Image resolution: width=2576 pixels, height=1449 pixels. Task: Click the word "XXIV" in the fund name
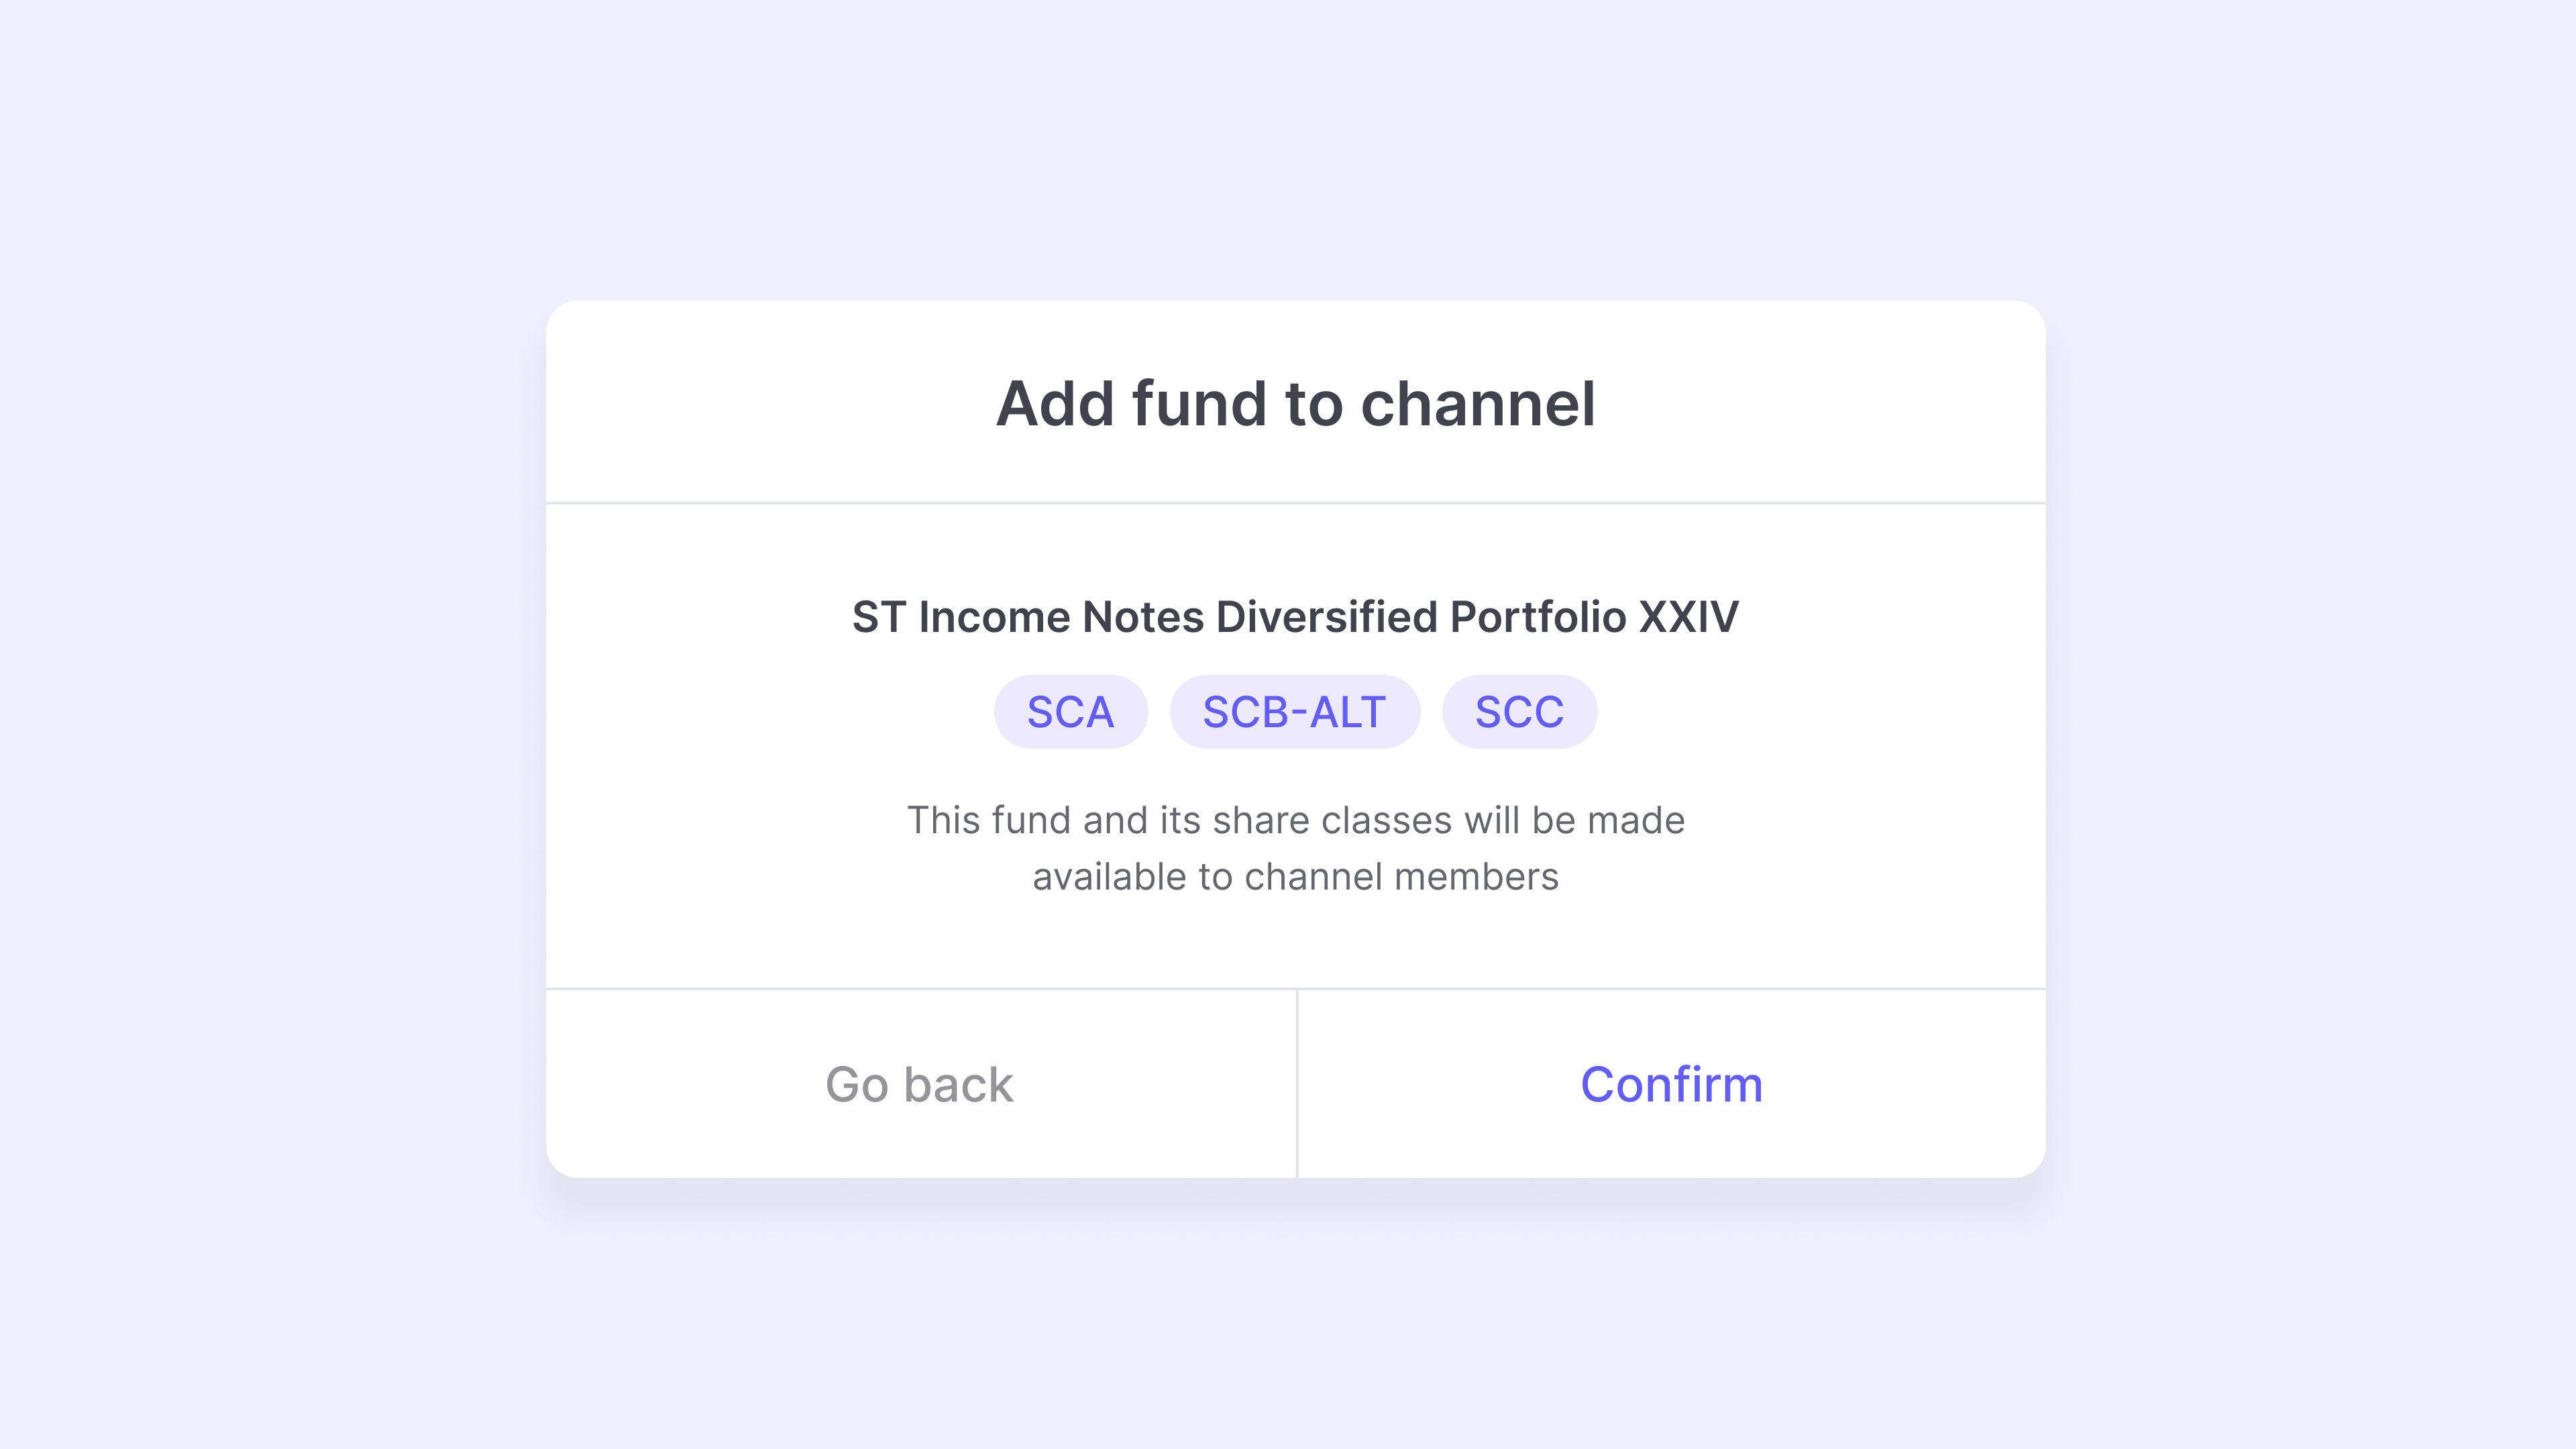1689,617
